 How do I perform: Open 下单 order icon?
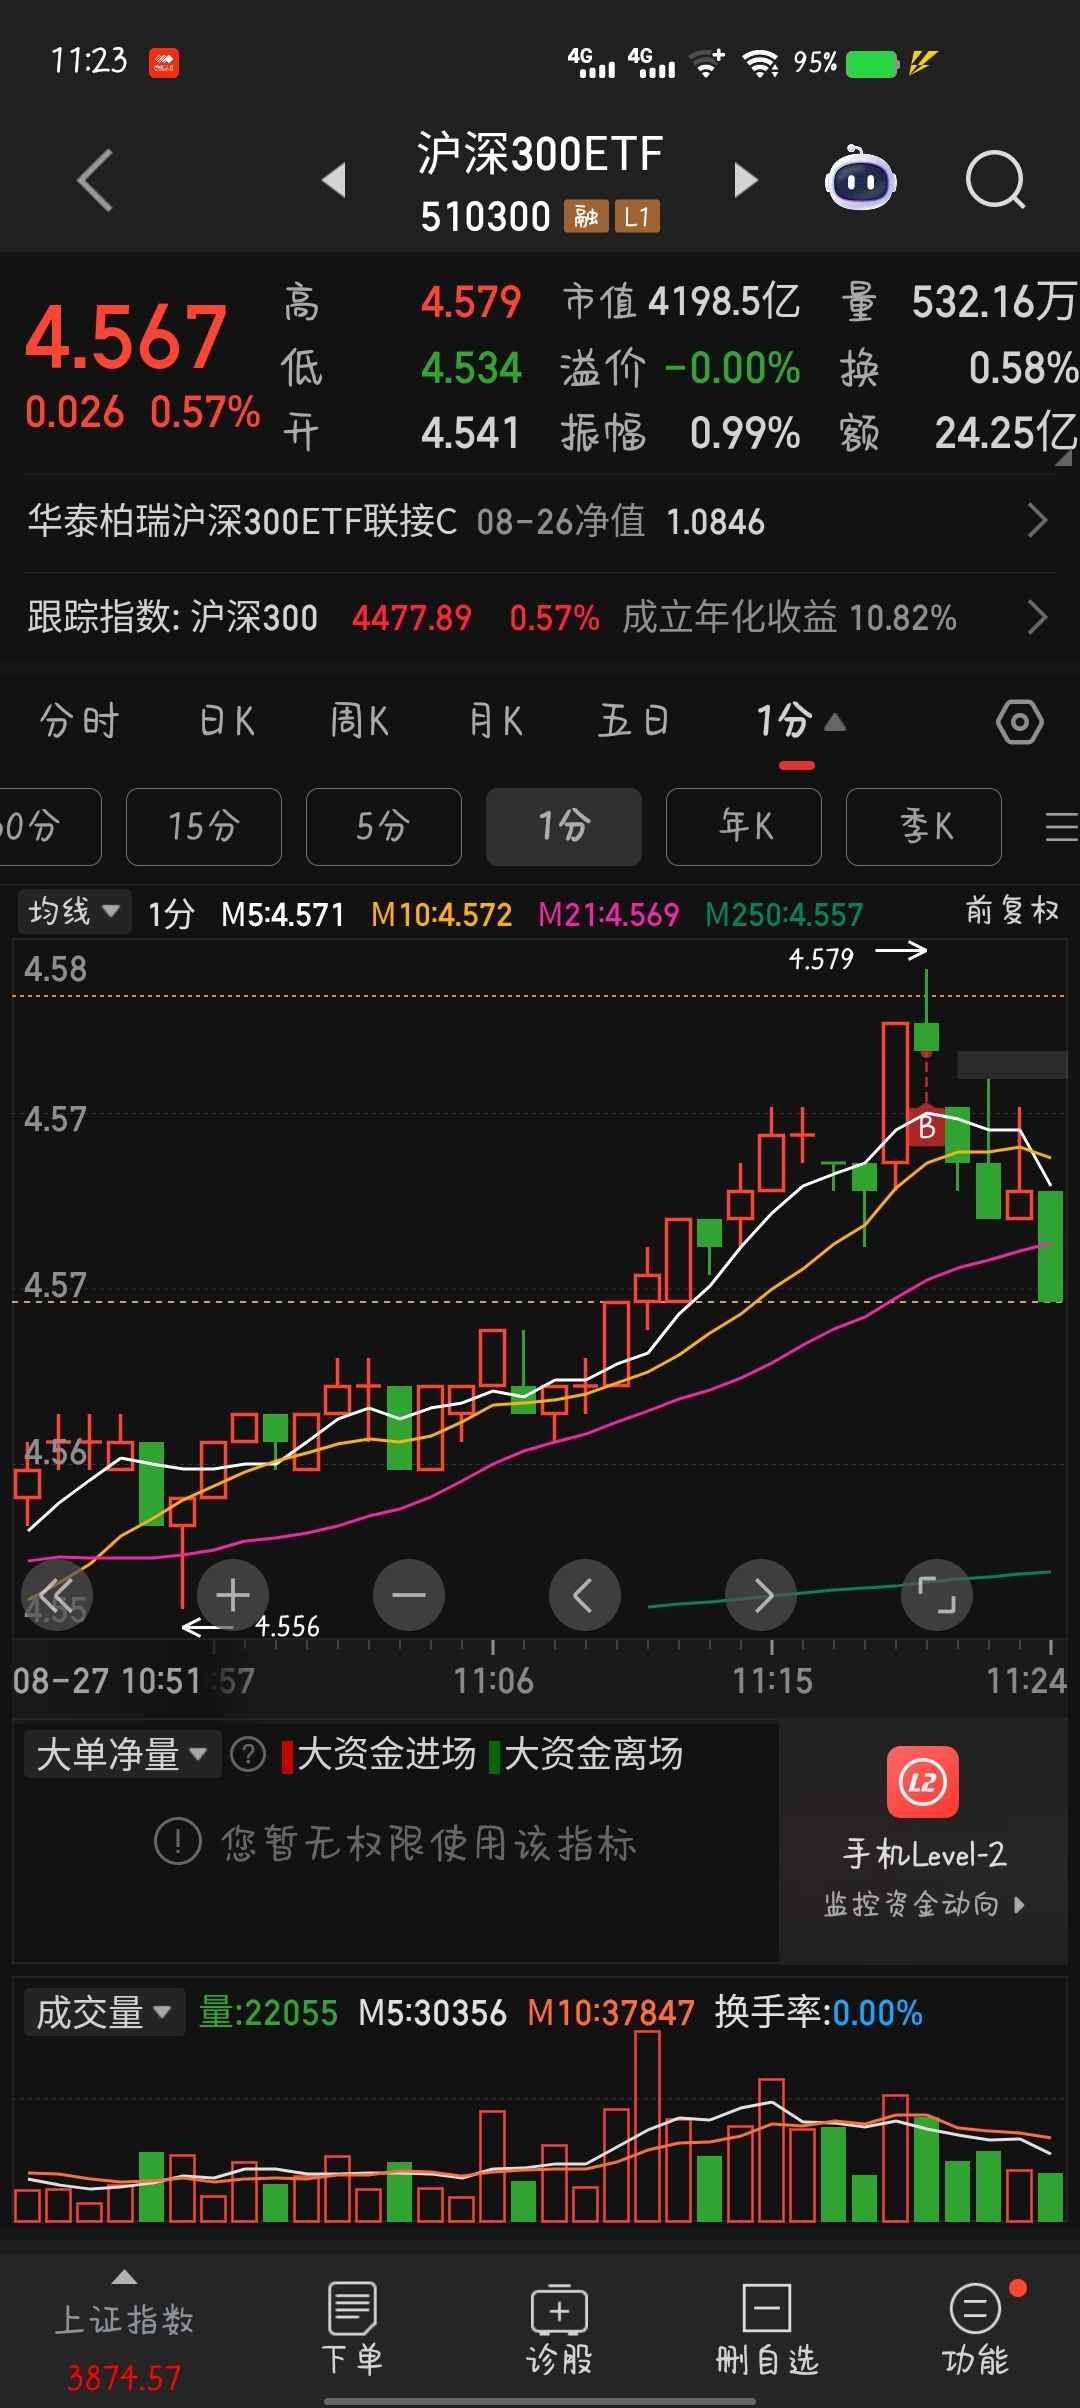pyautogui.click(x=352, y=2328)
